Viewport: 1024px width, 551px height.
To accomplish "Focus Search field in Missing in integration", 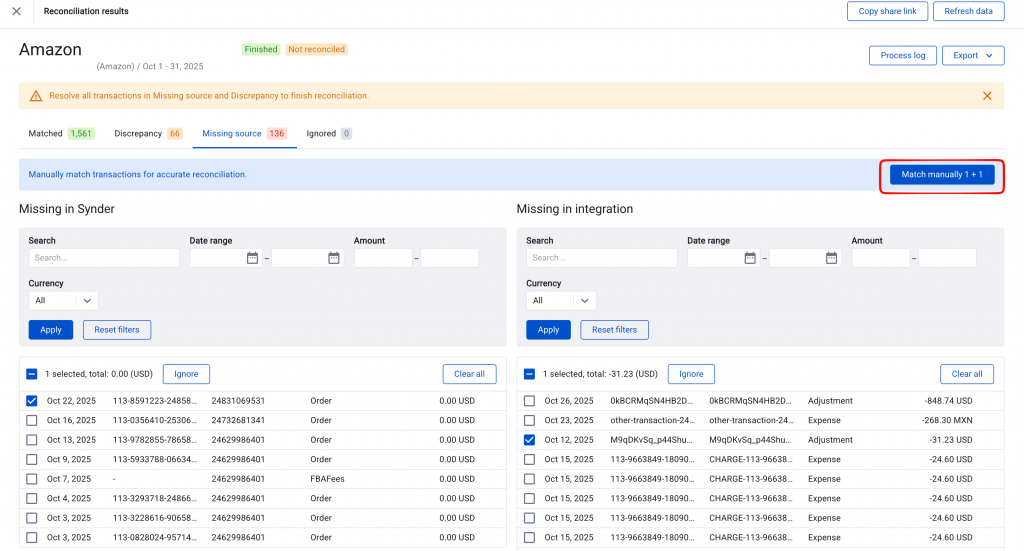I will 601,258.
